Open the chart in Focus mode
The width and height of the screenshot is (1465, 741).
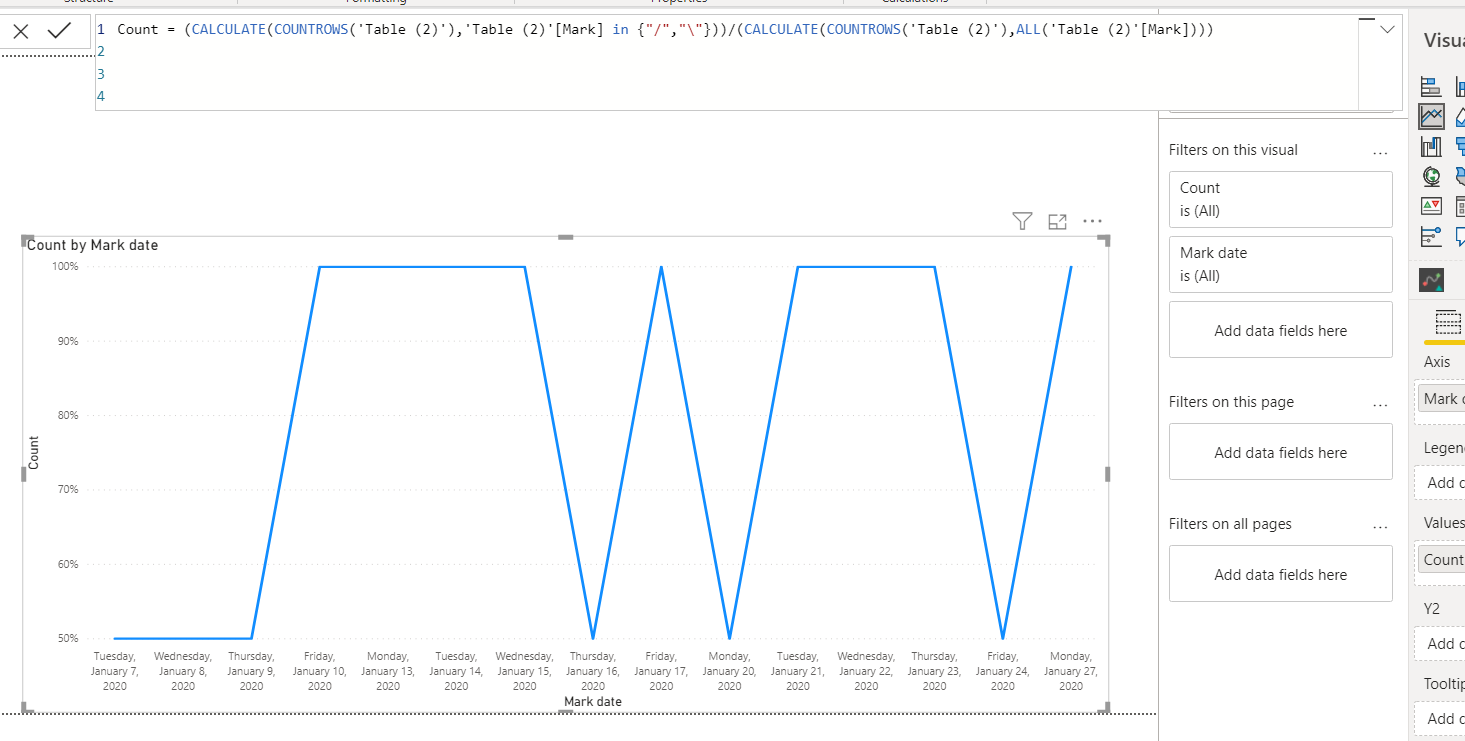[1057, 221]
